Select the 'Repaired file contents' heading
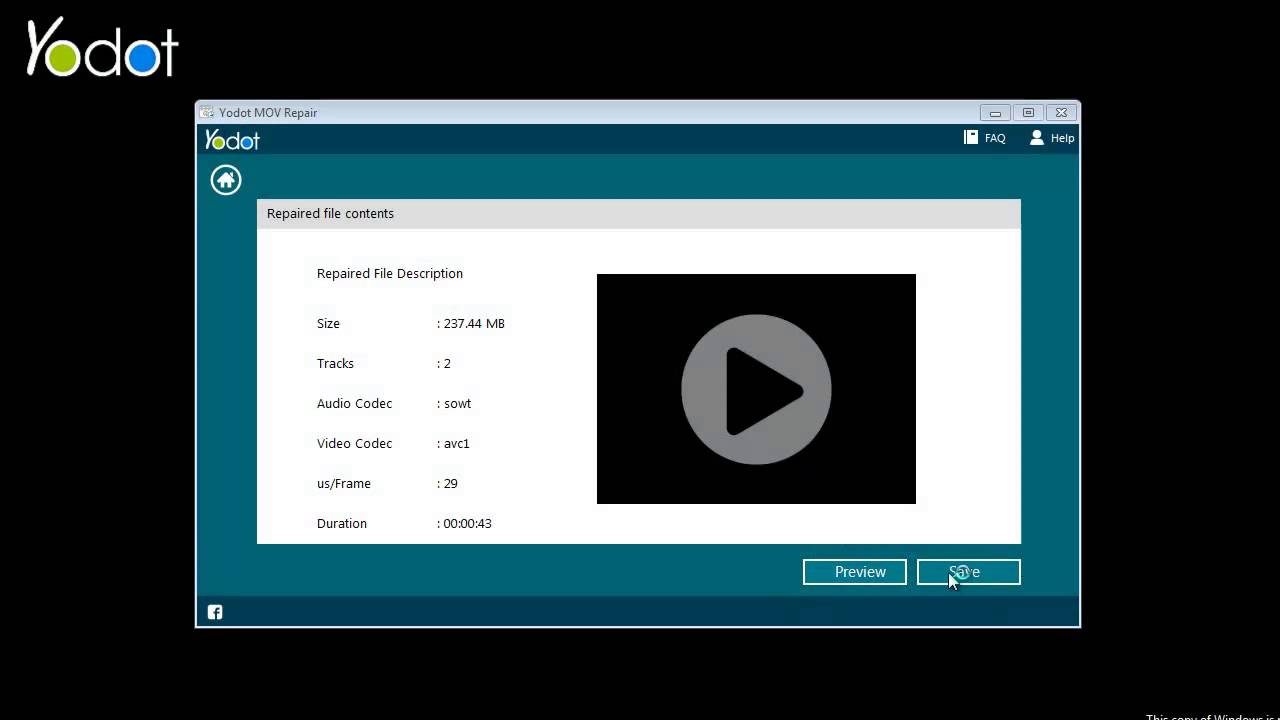The image size is (1280, 720). click(330, 213)
